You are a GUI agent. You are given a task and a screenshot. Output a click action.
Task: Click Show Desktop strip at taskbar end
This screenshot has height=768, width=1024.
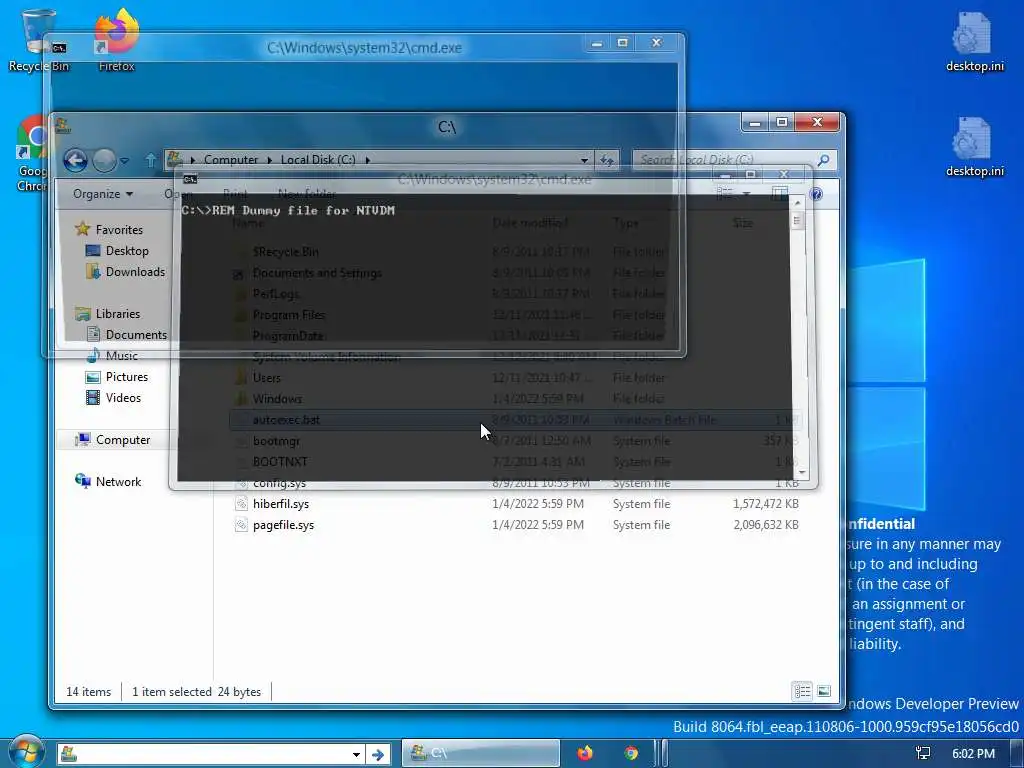(x=1017, y=753)
